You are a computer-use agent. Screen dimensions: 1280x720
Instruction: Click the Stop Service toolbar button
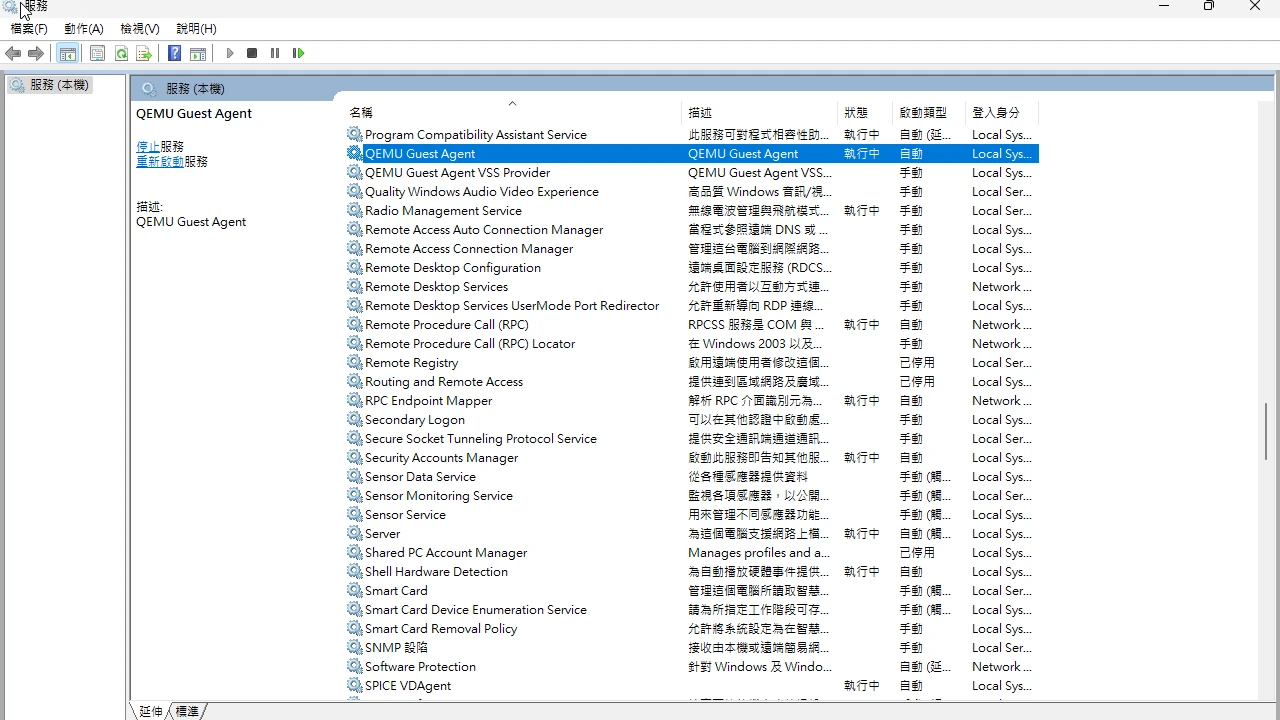pos(252,53)
